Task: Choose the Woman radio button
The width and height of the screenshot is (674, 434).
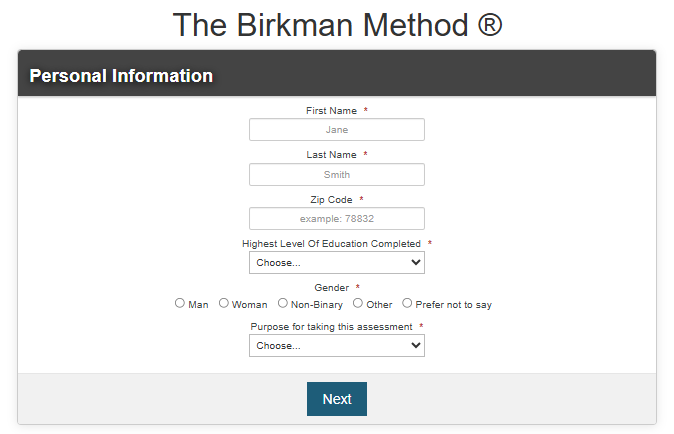Action: [x=224, y=303]
